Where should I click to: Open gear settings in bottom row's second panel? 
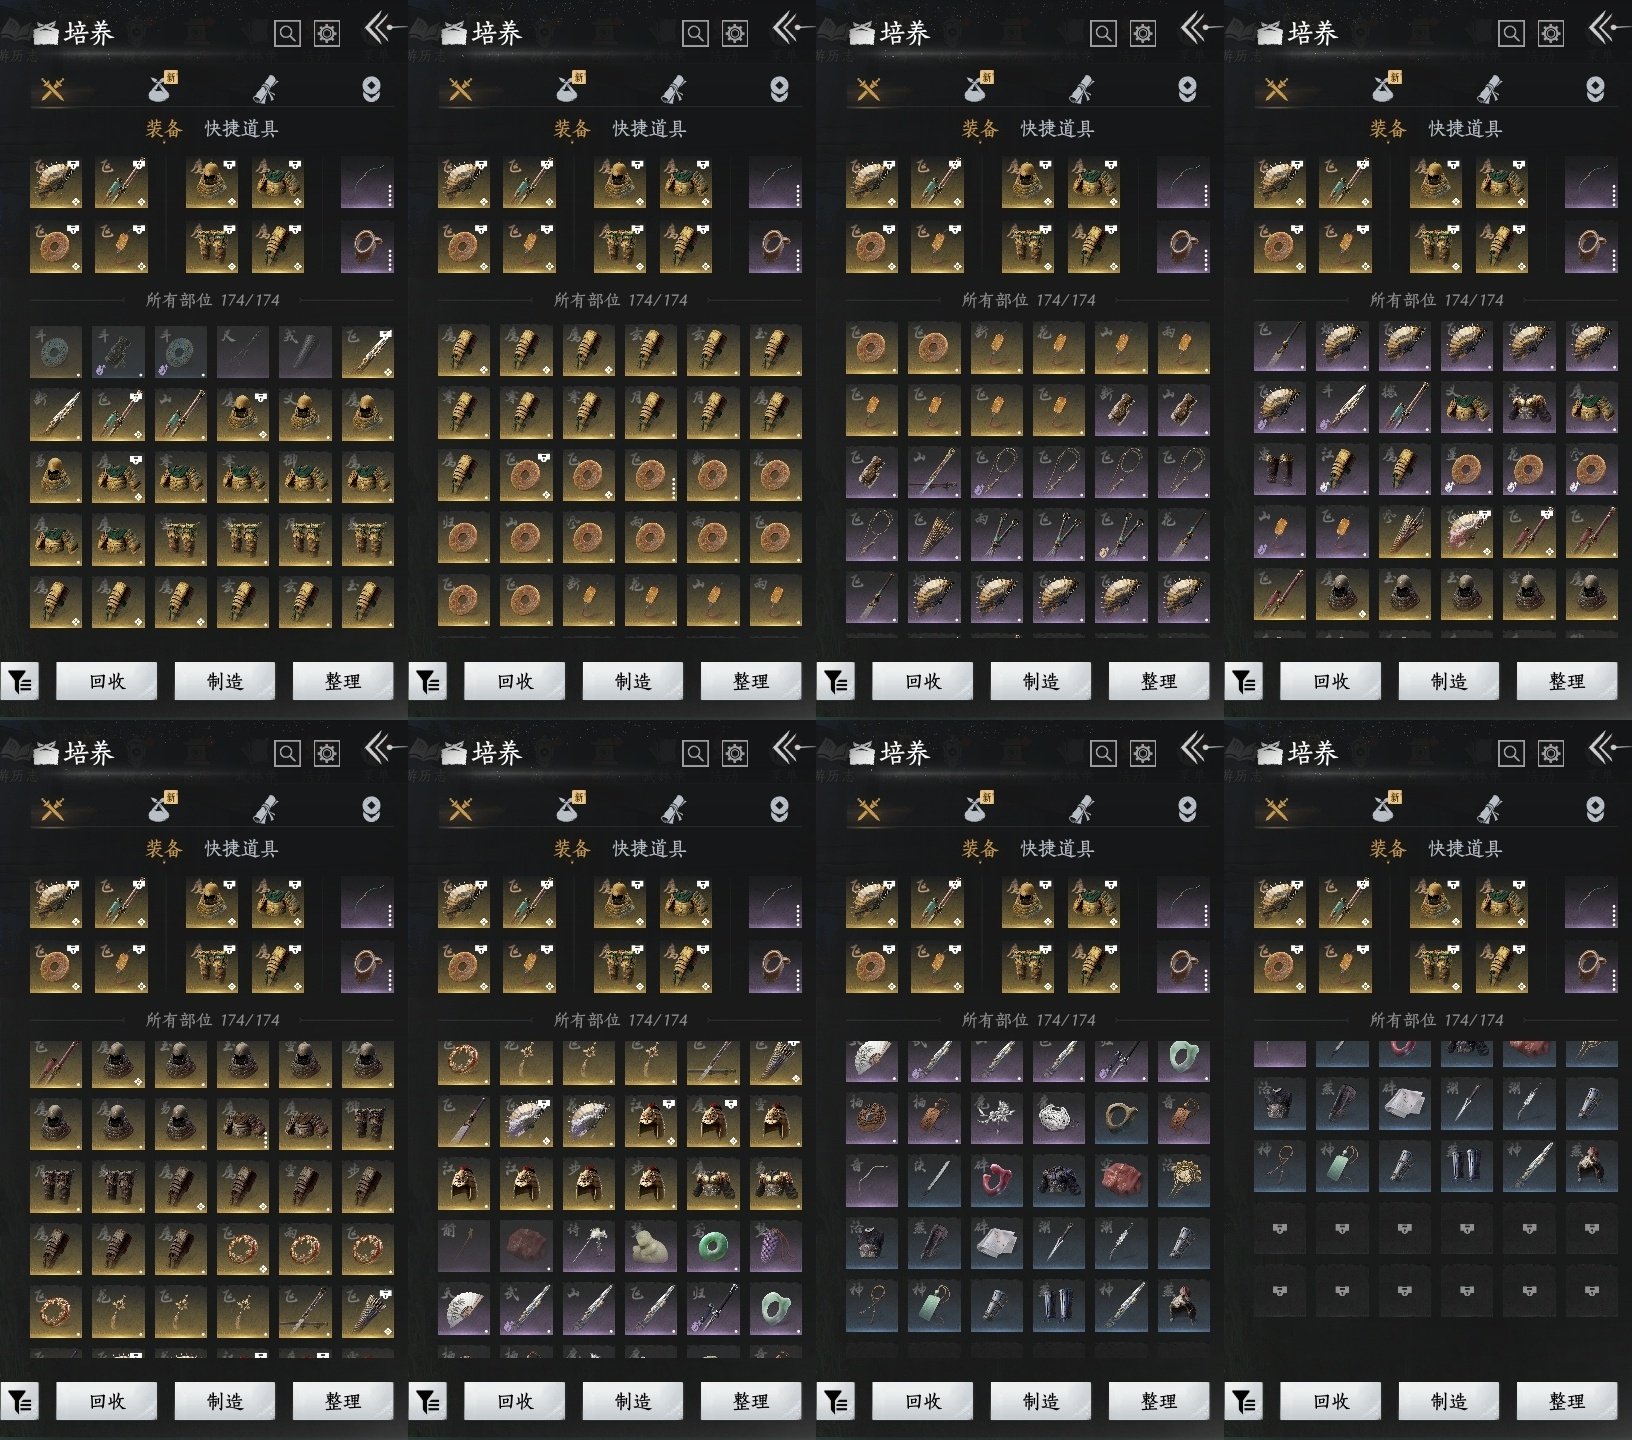point(735,754)
